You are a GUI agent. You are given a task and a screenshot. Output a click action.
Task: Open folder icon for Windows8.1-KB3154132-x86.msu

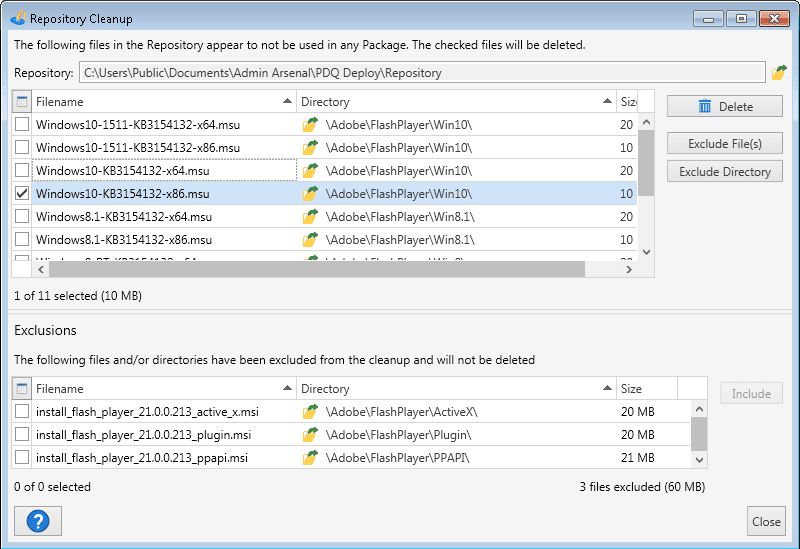[x=310, y=239]
